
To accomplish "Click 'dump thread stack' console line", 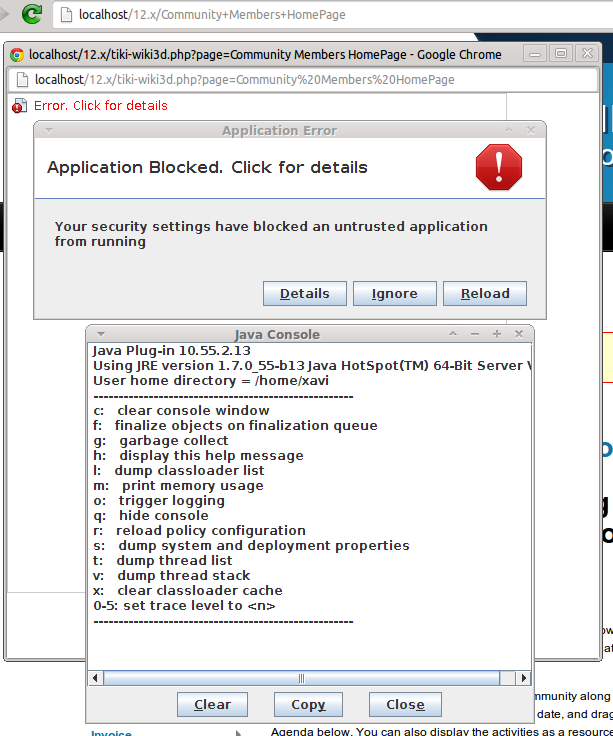I will coord(171,575).
